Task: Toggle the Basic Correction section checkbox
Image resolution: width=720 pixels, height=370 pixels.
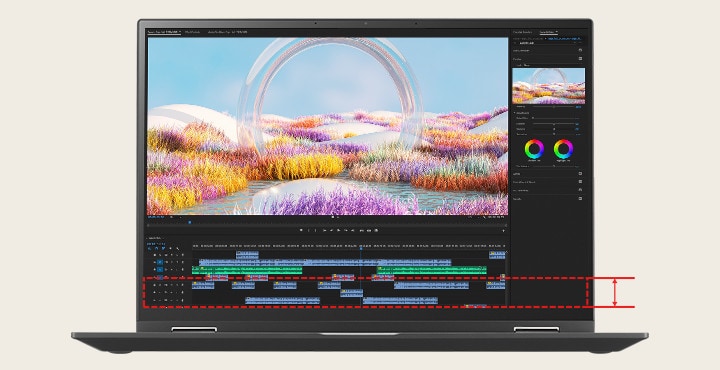Action: [x=580, y=50]
